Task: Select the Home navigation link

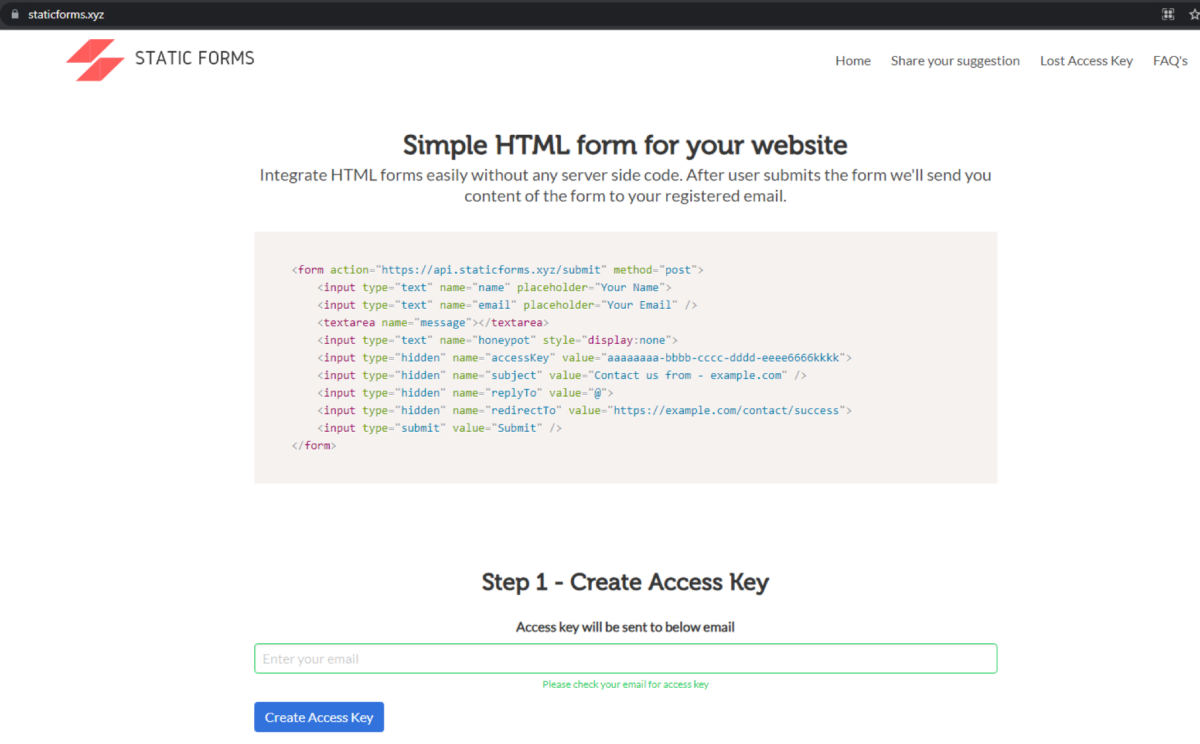Action: (x=853, y=61)
